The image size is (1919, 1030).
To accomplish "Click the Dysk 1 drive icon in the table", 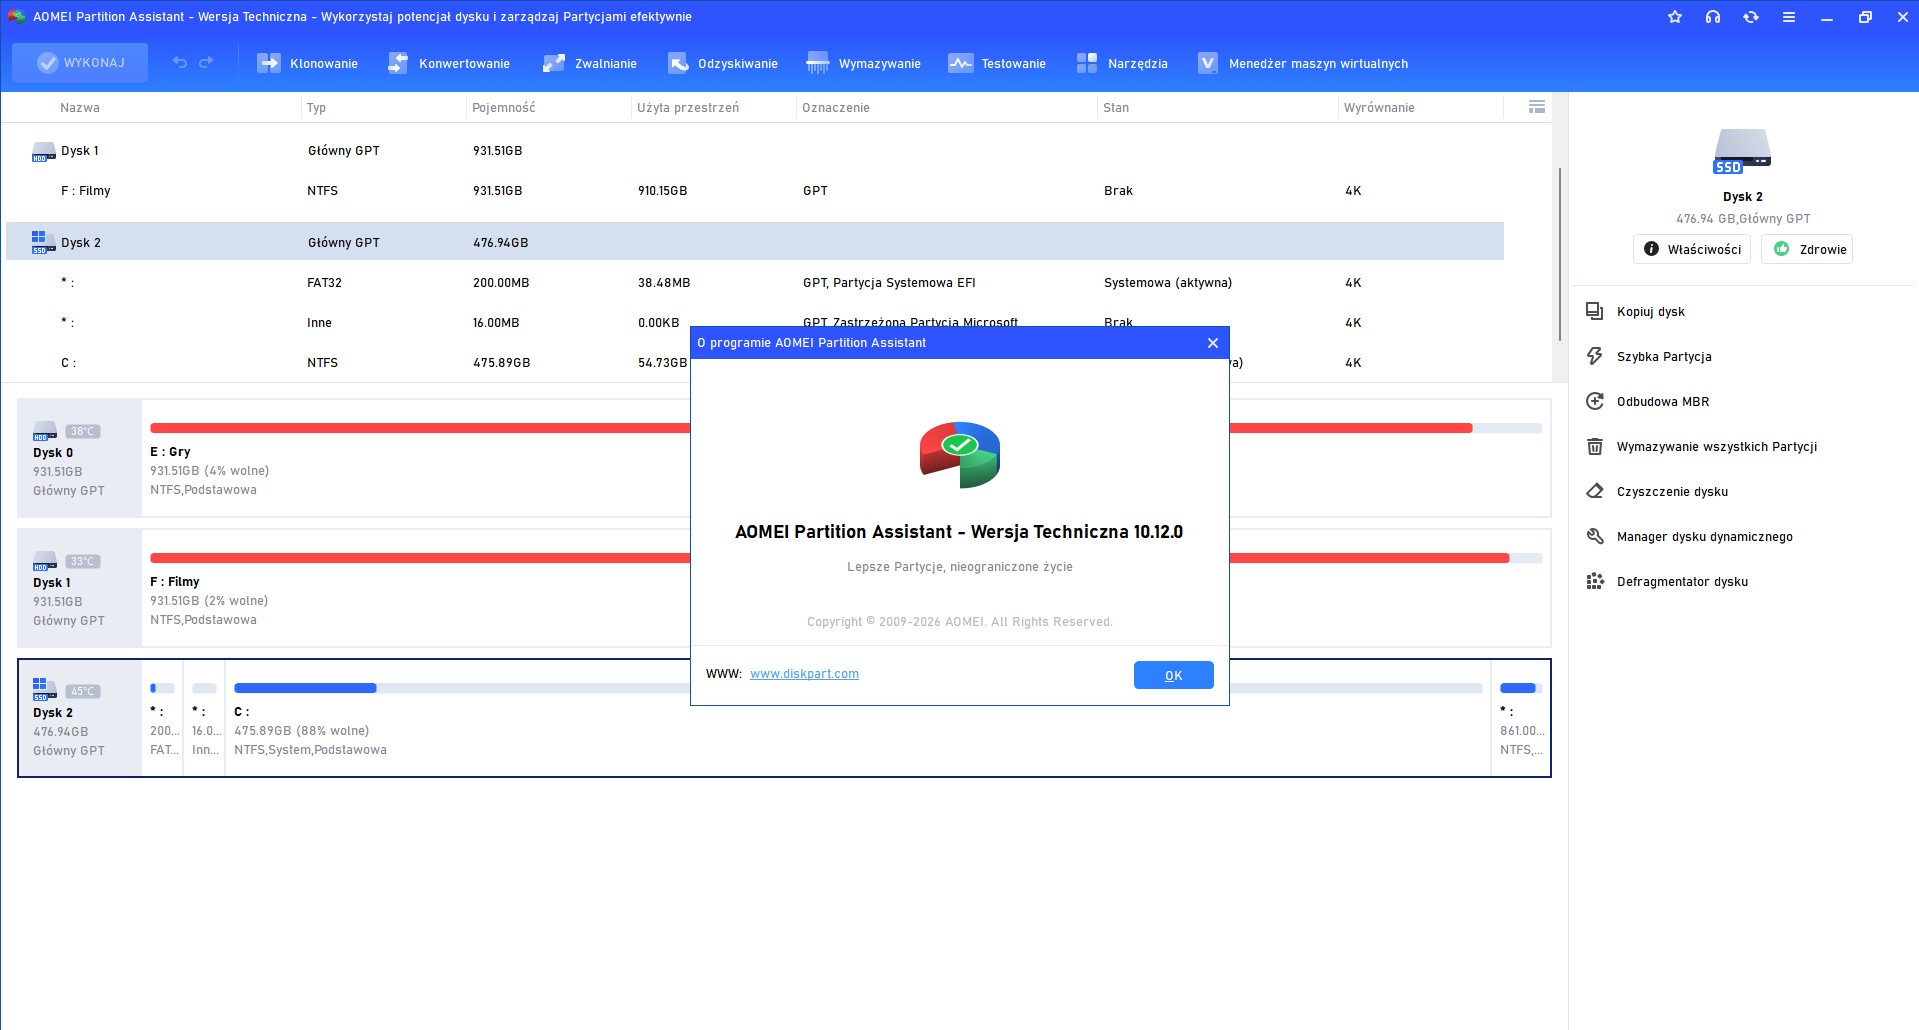I will 44,151.
